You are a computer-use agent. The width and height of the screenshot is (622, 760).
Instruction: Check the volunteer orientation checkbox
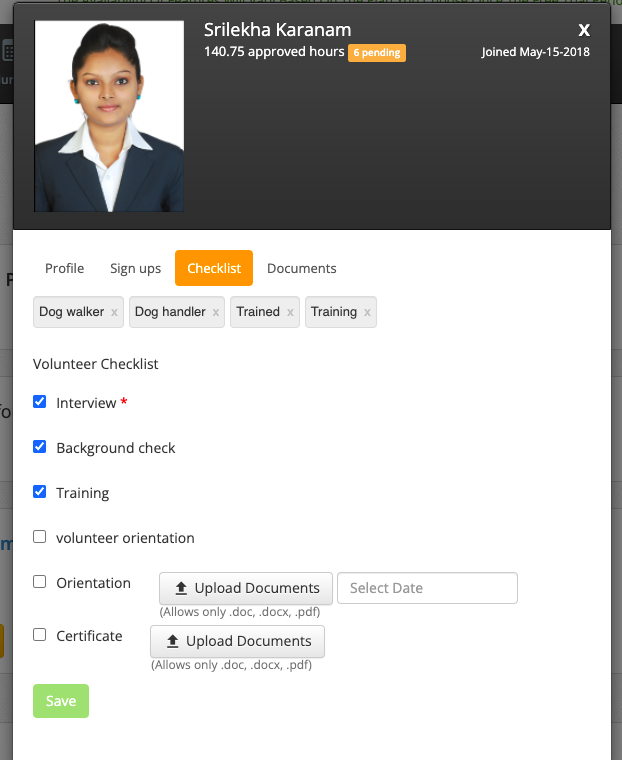pyautogui.click(x=40, y=537)
